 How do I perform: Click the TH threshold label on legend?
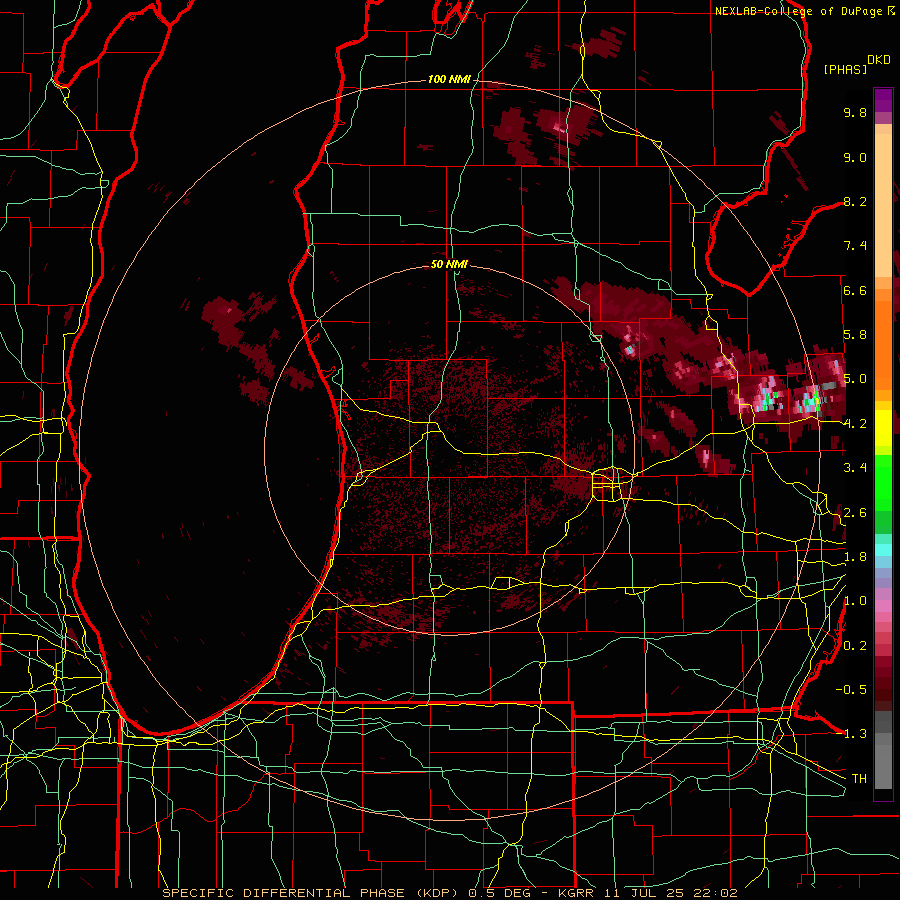coord(859,779)
